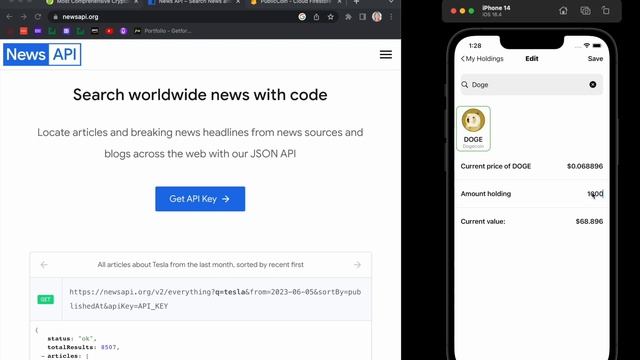Open a new browser tab
The image size is (640, 360).
356,2
